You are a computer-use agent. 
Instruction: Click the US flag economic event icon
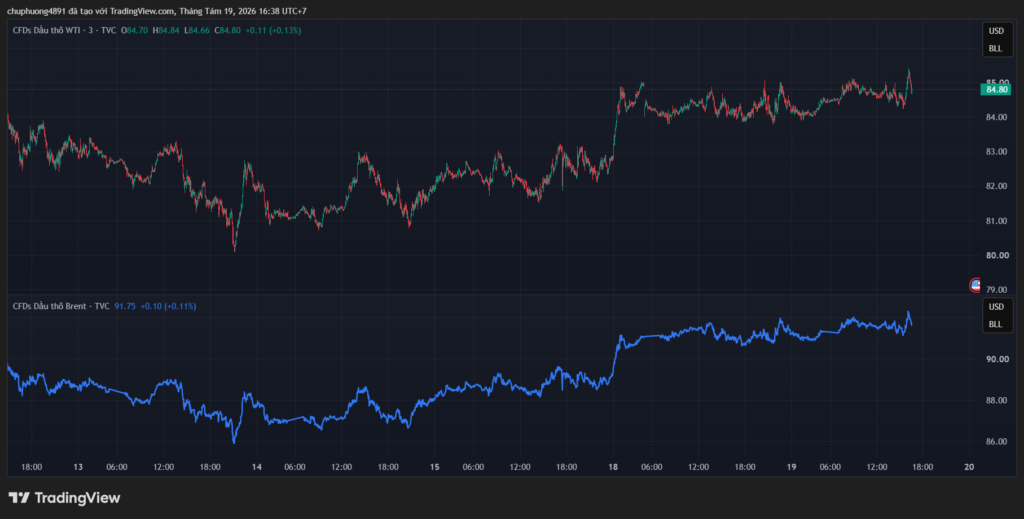coord(976,285)
